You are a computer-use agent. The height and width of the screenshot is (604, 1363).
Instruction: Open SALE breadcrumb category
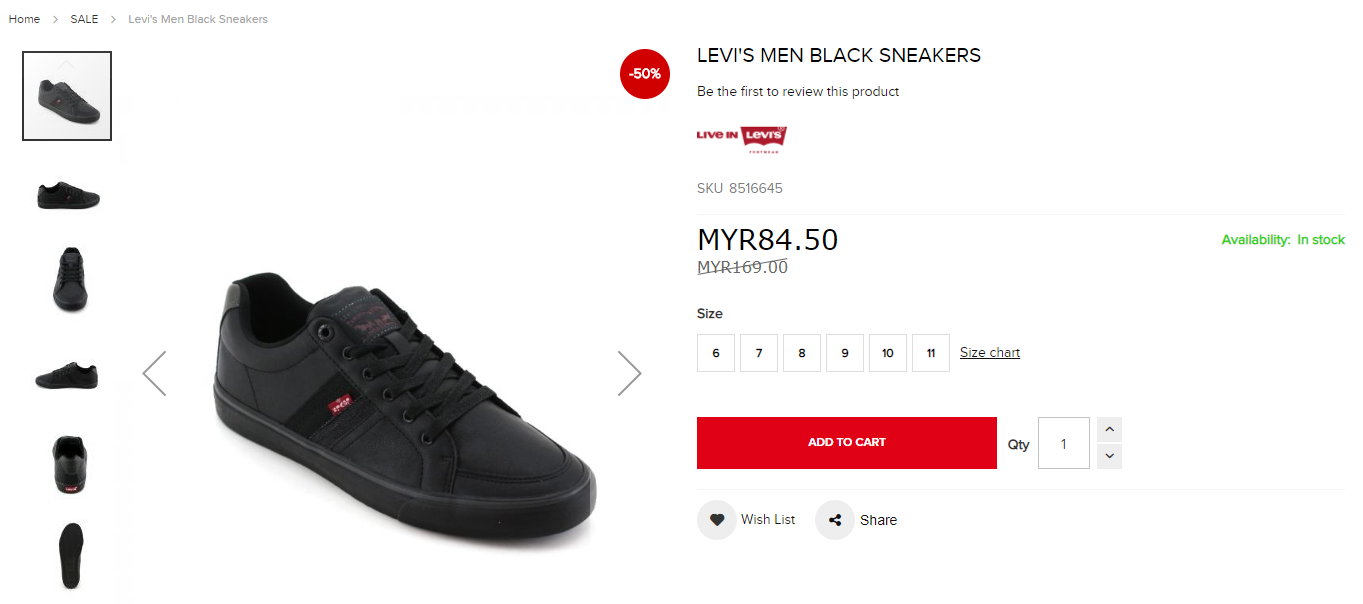[x=84, y=19]
